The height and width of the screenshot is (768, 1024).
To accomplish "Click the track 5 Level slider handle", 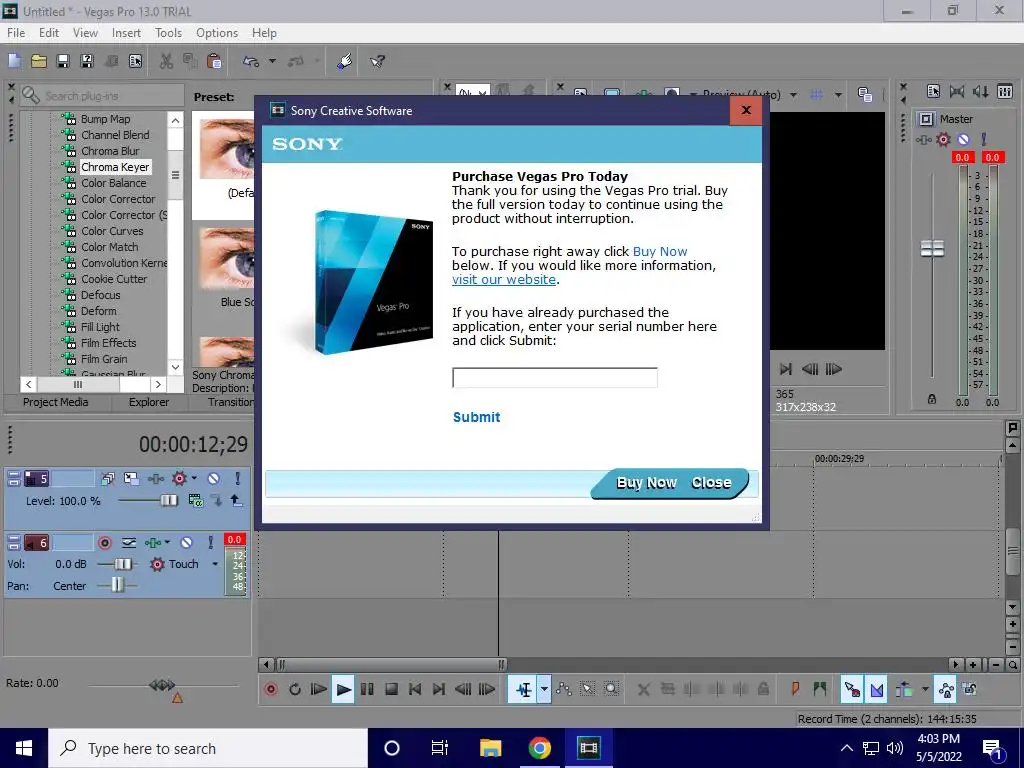I will (x=168, y=500).
